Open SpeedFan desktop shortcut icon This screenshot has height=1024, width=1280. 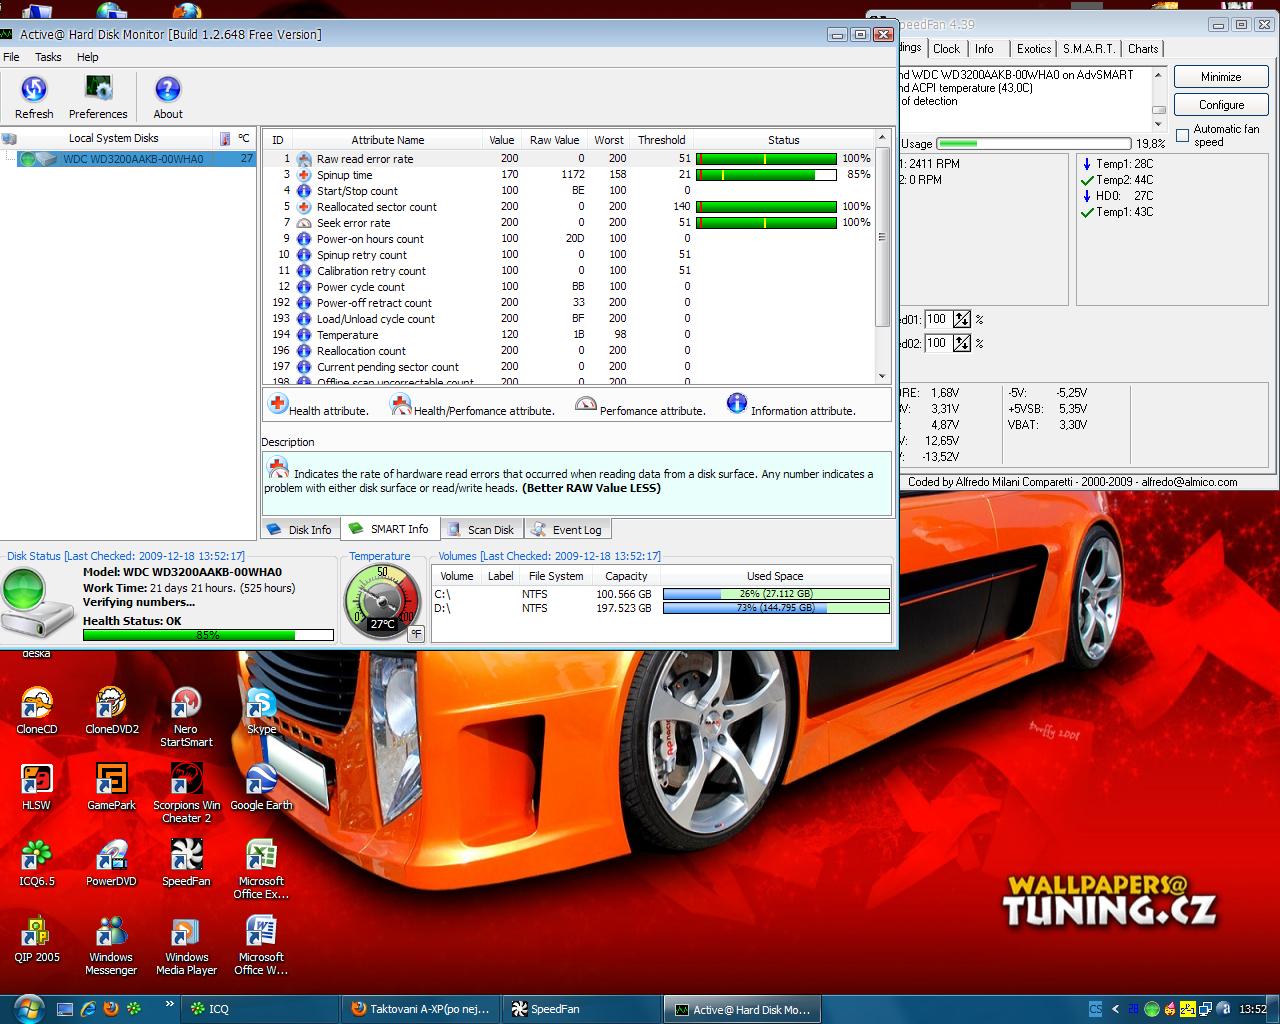[186, 856]
